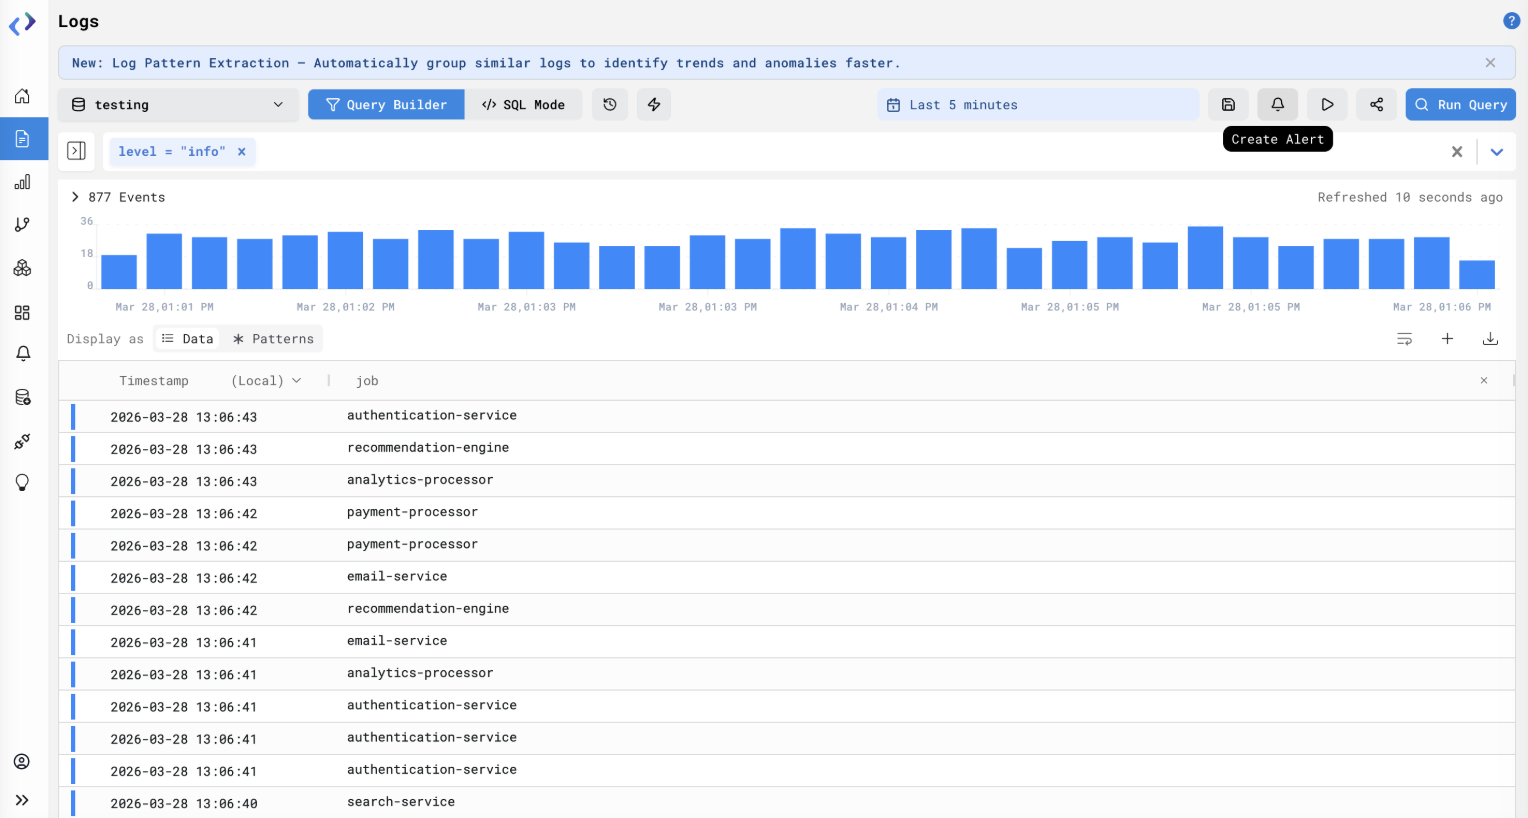Open the Pipelines icon in the sidebar
Image resolution: width=1528 pixels, height=818 pixels.
point(22,441)
